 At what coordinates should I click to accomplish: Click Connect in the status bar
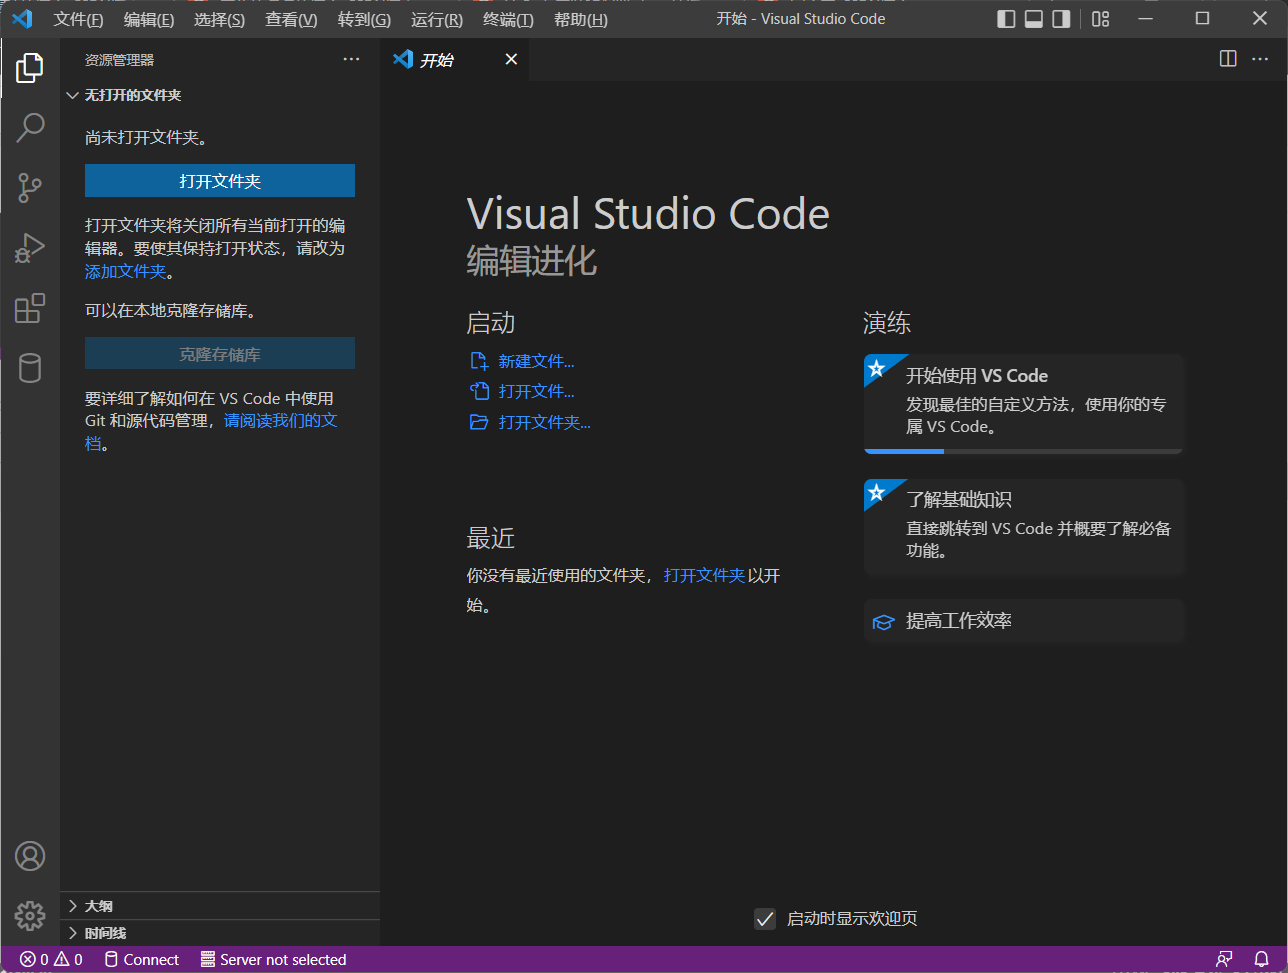142,959
